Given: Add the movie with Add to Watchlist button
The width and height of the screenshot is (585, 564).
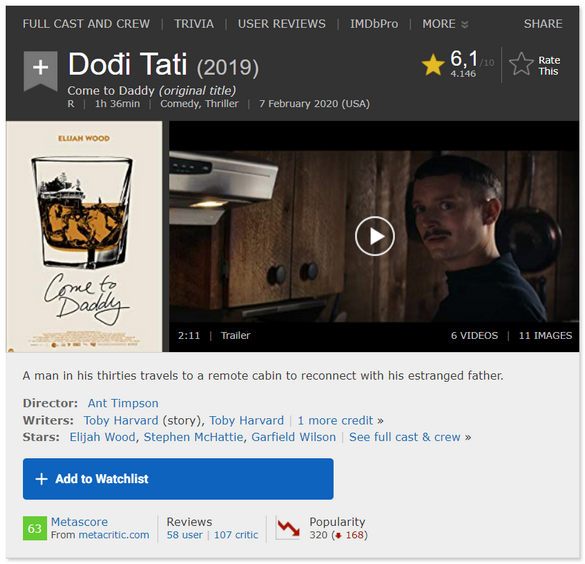Looking at the screenshot, I should tap(178, 479).
